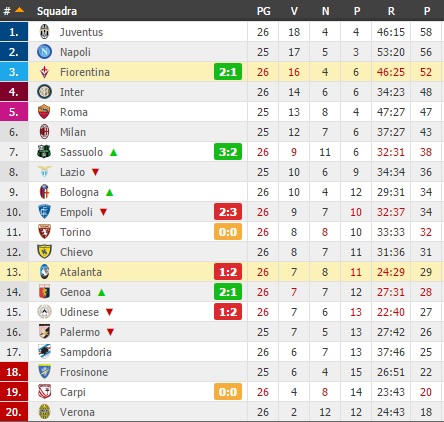Click the Roma club crest icon

(44, 112)
